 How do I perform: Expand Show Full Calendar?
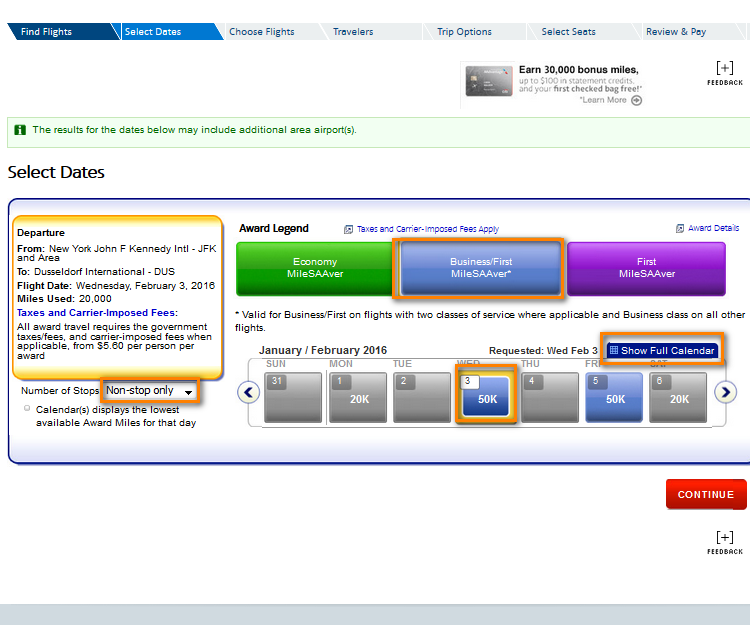coord(661,351)
